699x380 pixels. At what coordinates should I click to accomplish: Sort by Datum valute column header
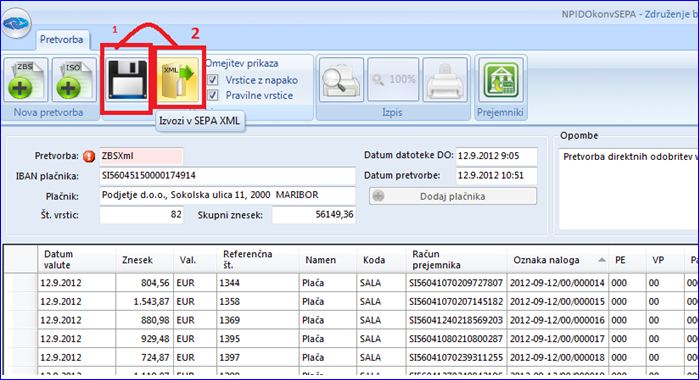(77, 260)
